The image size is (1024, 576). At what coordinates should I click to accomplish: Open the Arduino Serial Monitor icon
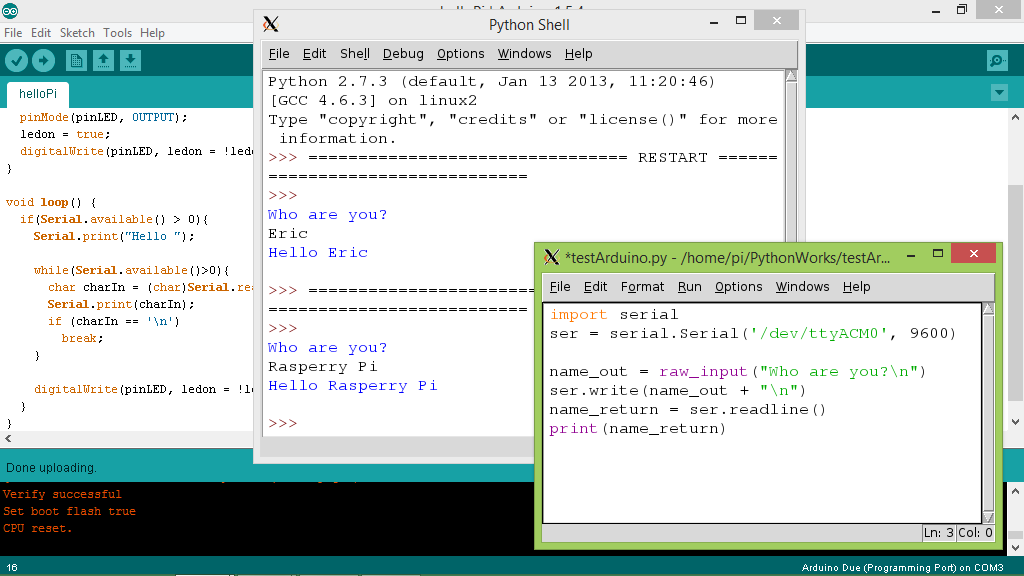[997, 61]
